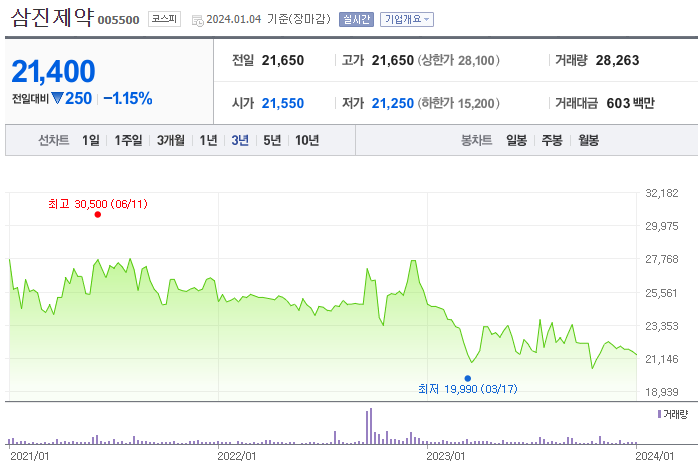Click the -1.15% change rate
The height and width of the screenshot is (469, 698).
[128, 98]
